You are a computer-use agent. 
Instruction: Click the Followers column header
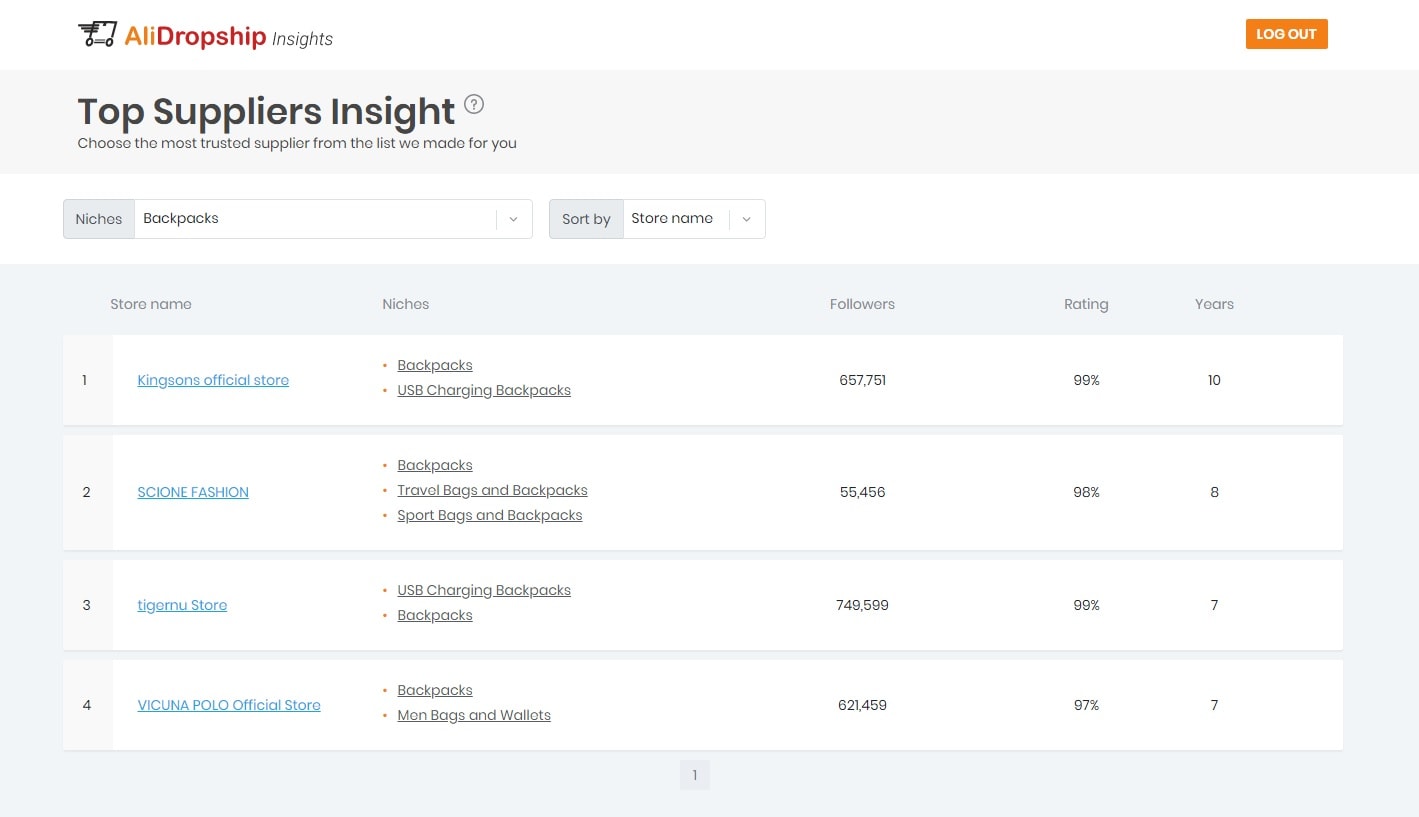862,304
